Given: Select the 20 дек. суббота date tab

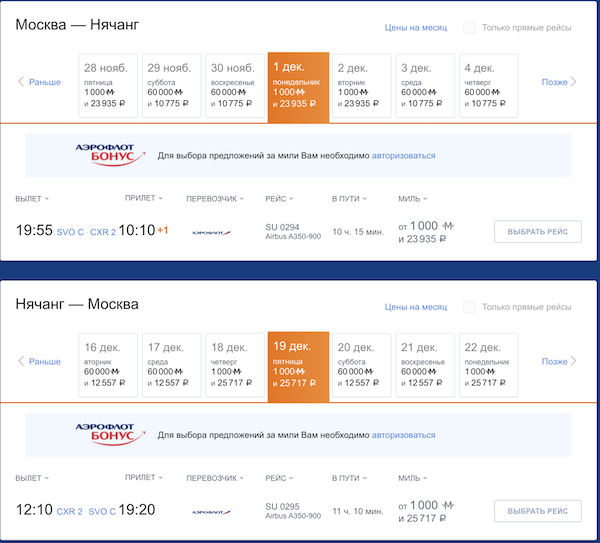Looking at the screenshot, I should click(361, 364).
